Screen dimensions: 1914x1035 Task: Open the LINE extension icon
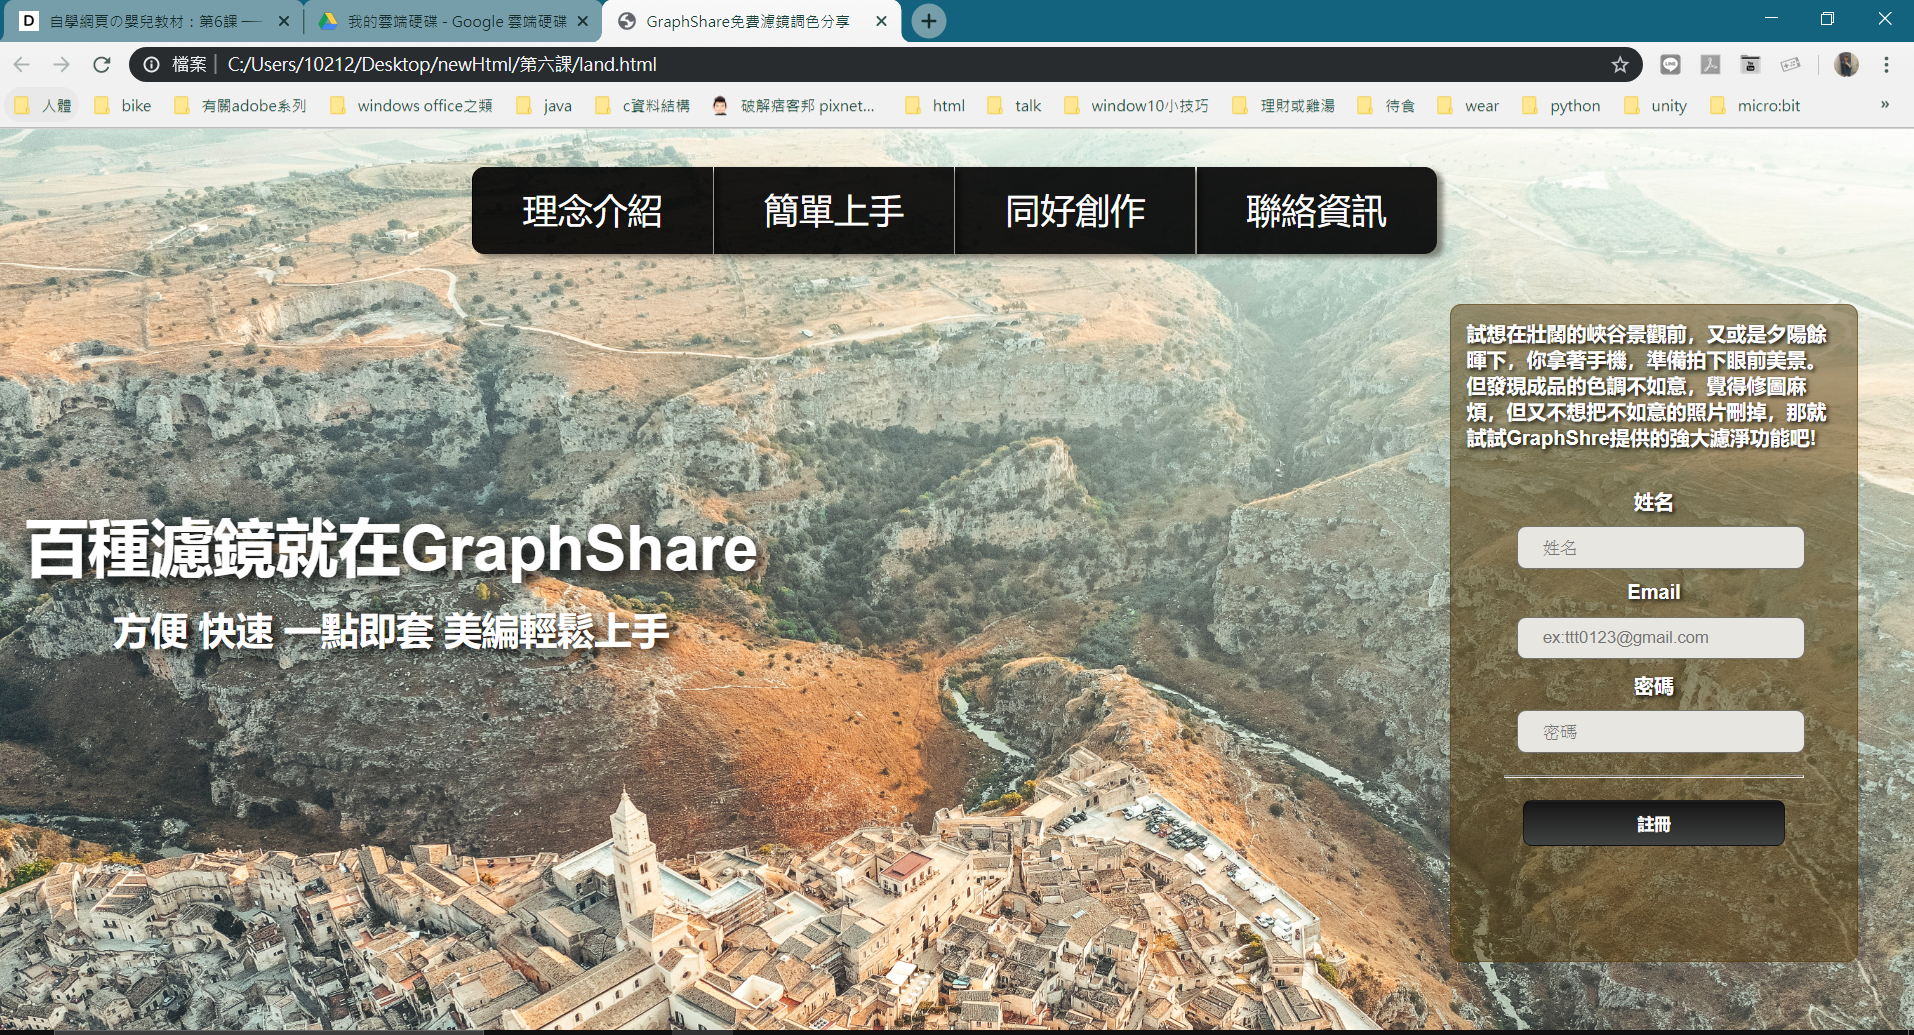pos(1670,65)
